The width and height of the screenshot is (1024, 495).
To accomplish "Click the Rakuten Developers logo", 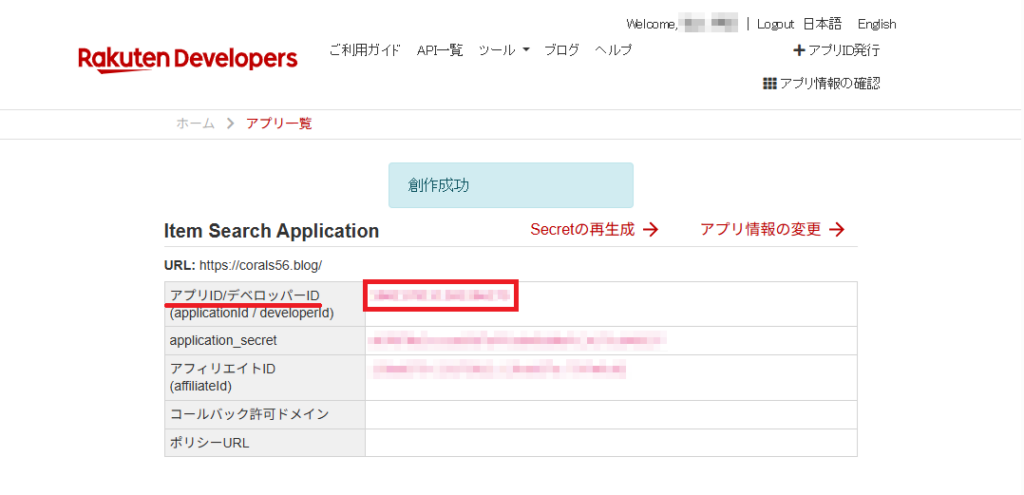I will tap(187, 59).
